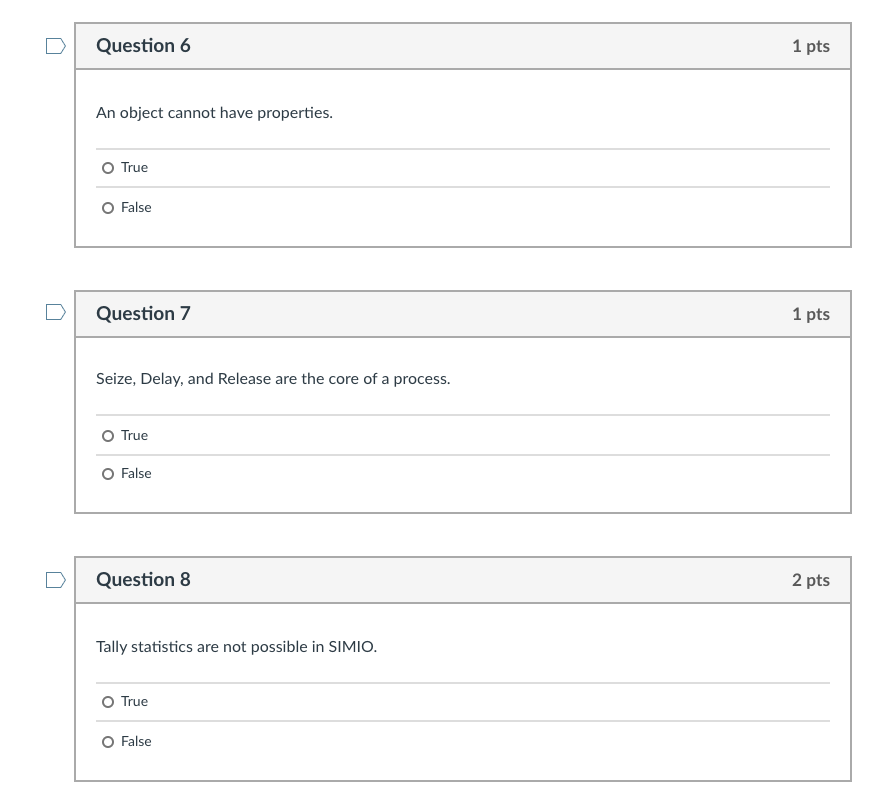Click the Question 8 header bar
878x810 pixels.
pos(462,579)
